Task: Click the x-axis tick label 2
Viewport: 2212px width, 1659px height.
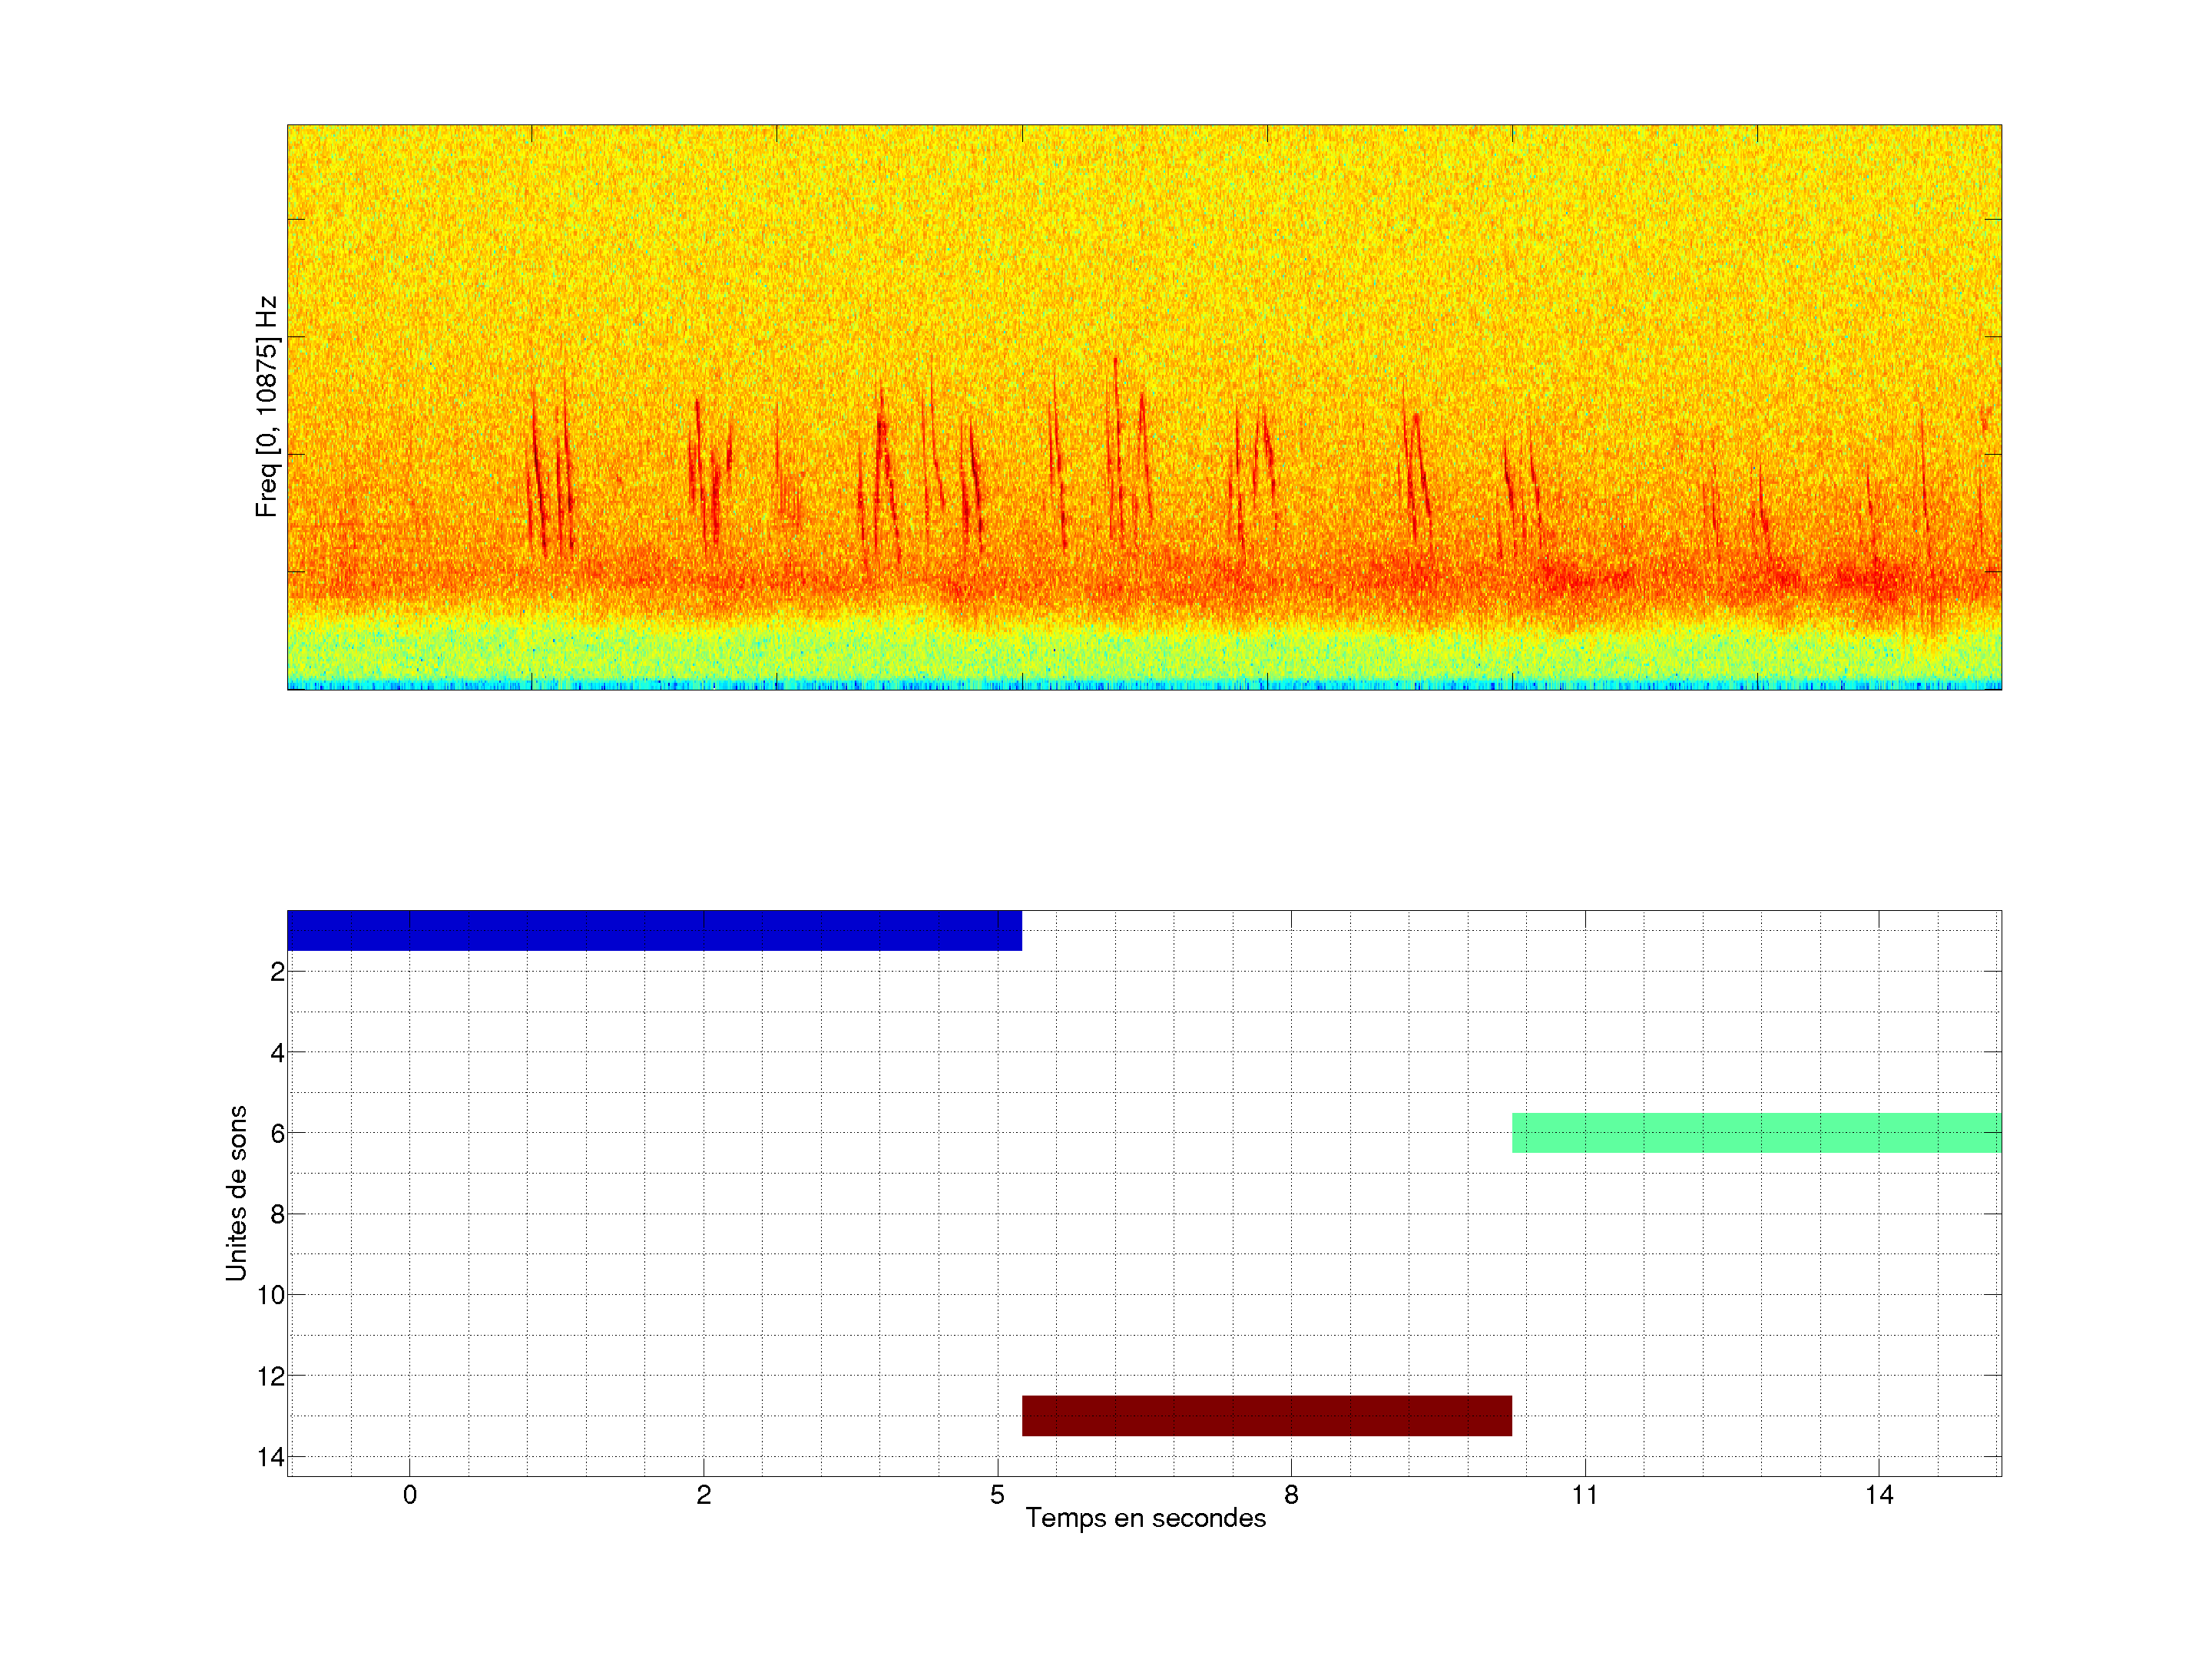Action: coord(704,1495)
